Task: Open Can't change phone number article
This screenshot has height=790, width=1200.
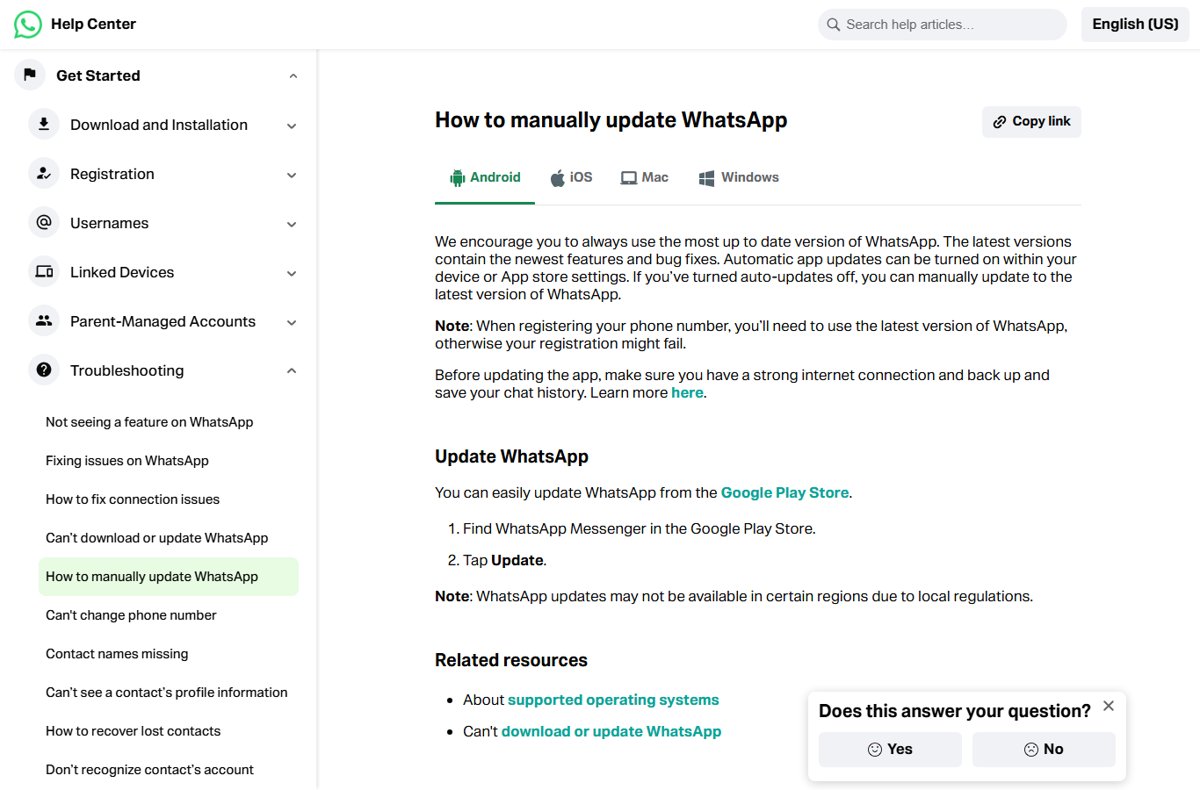Action: click(x=131, y=615)
